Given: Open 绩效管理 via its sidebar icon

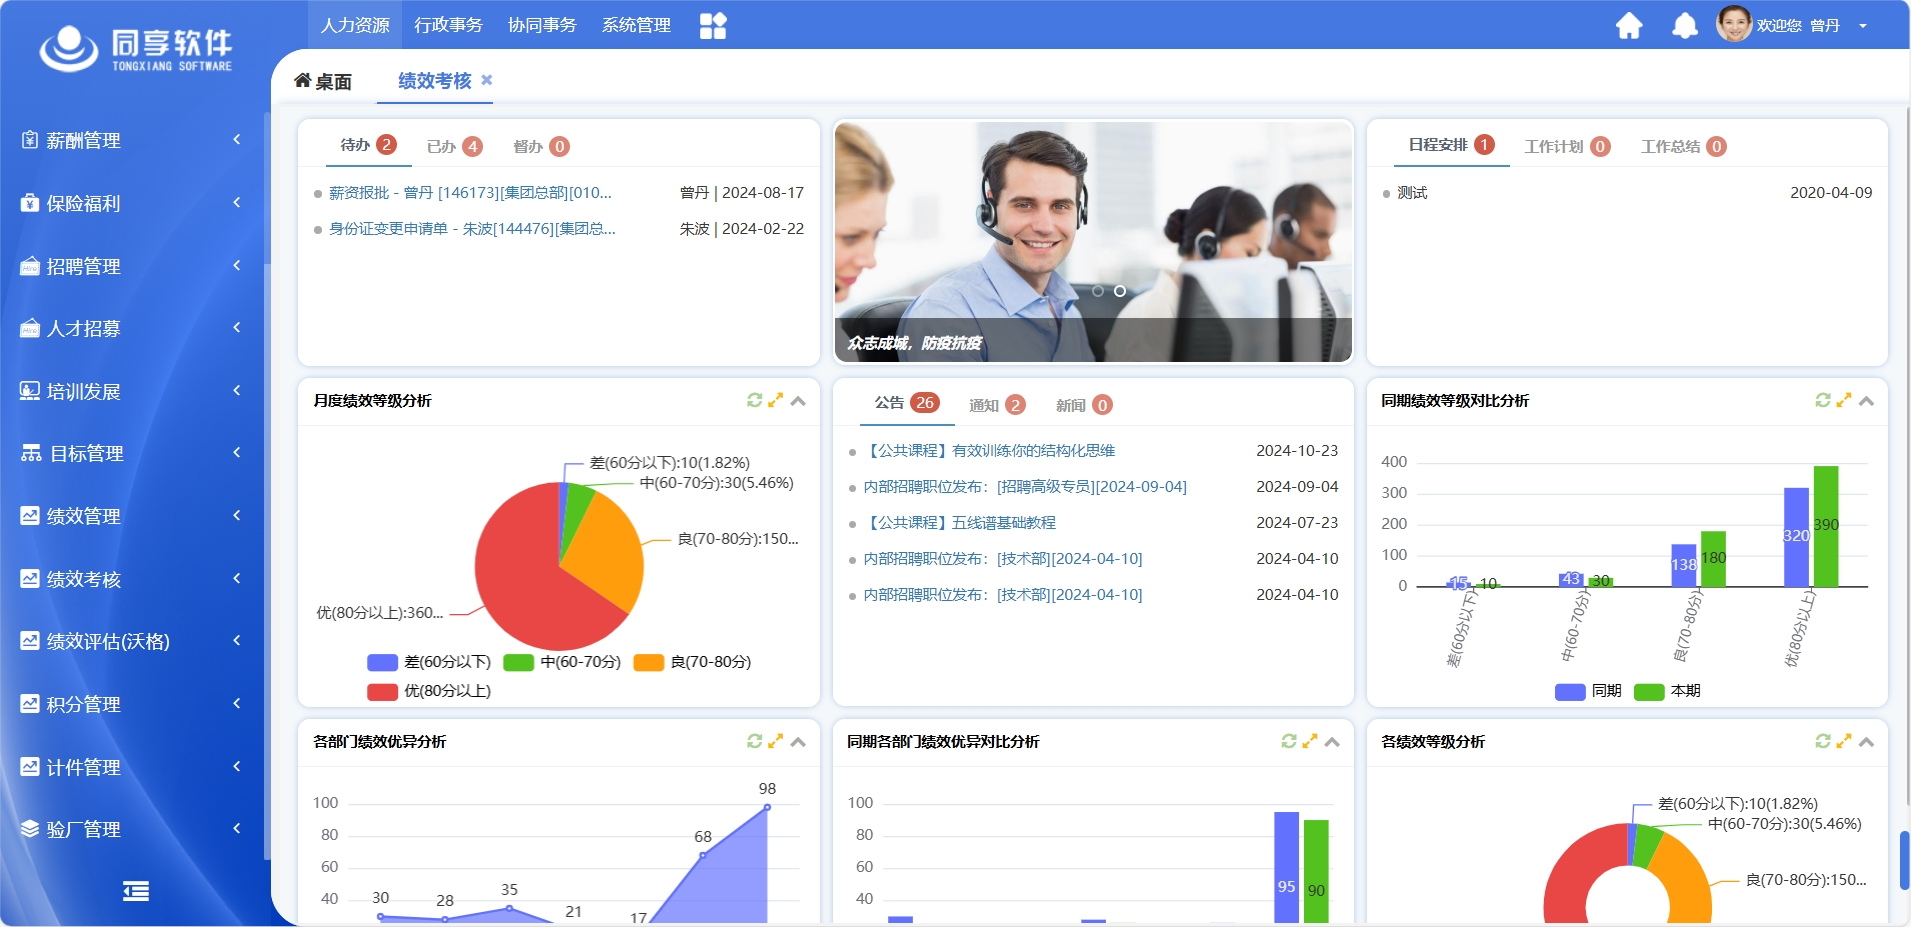Looking at the screenshot, I should [x=30, y=516].
